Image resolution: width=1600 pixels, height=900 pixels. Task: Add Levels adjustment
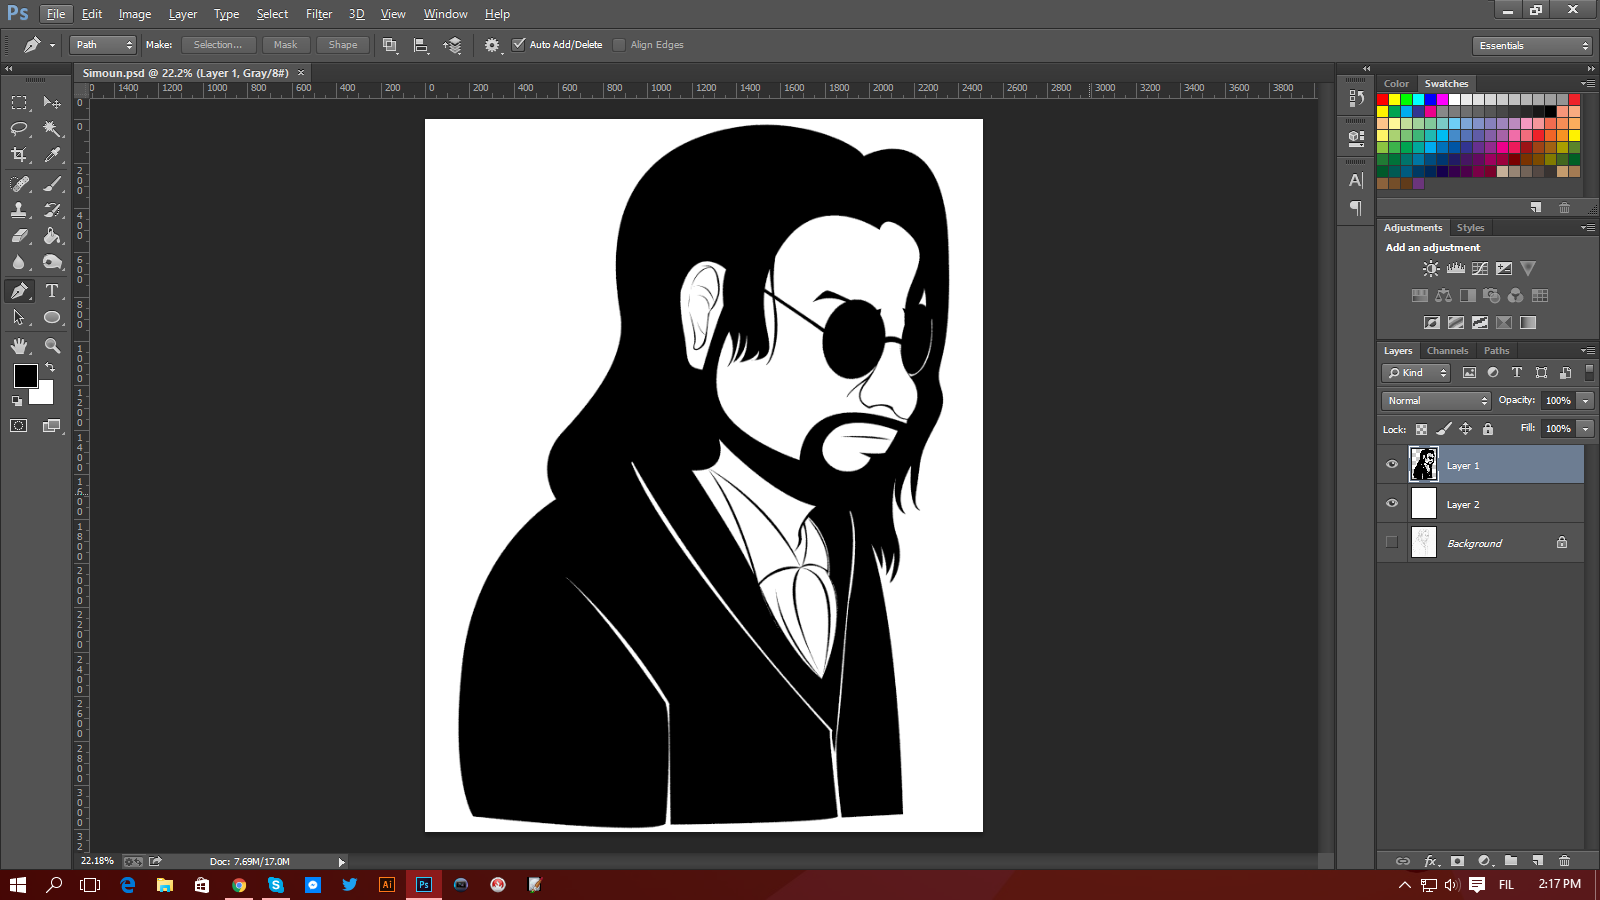(1456, 269)
